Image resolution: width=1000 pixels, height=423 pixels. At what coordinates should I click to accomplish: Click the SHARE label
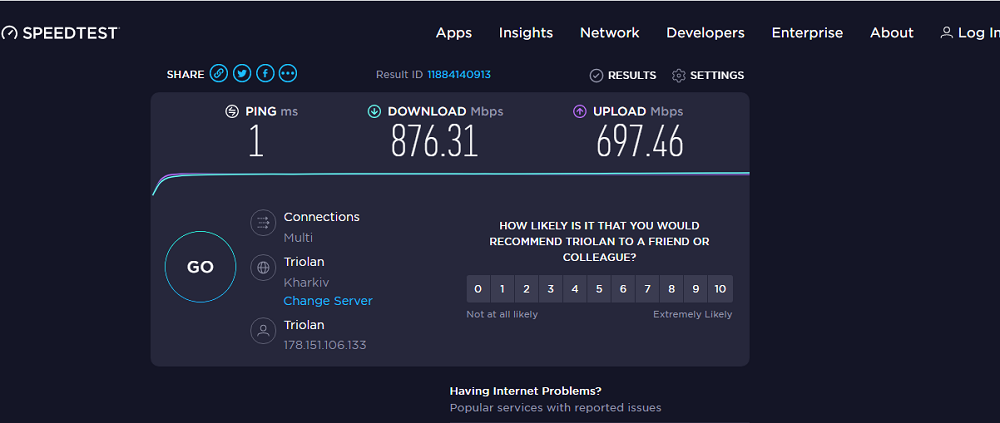pyautogui.click(x=186, y=75)
